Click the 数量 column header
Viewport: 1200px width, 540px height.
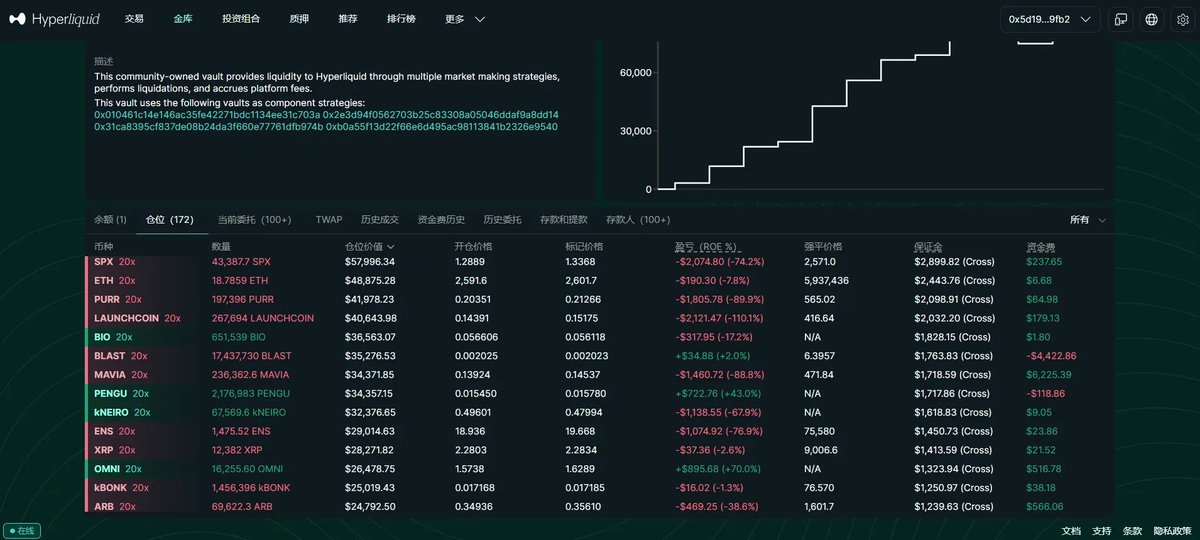click(x=222, y=246)
